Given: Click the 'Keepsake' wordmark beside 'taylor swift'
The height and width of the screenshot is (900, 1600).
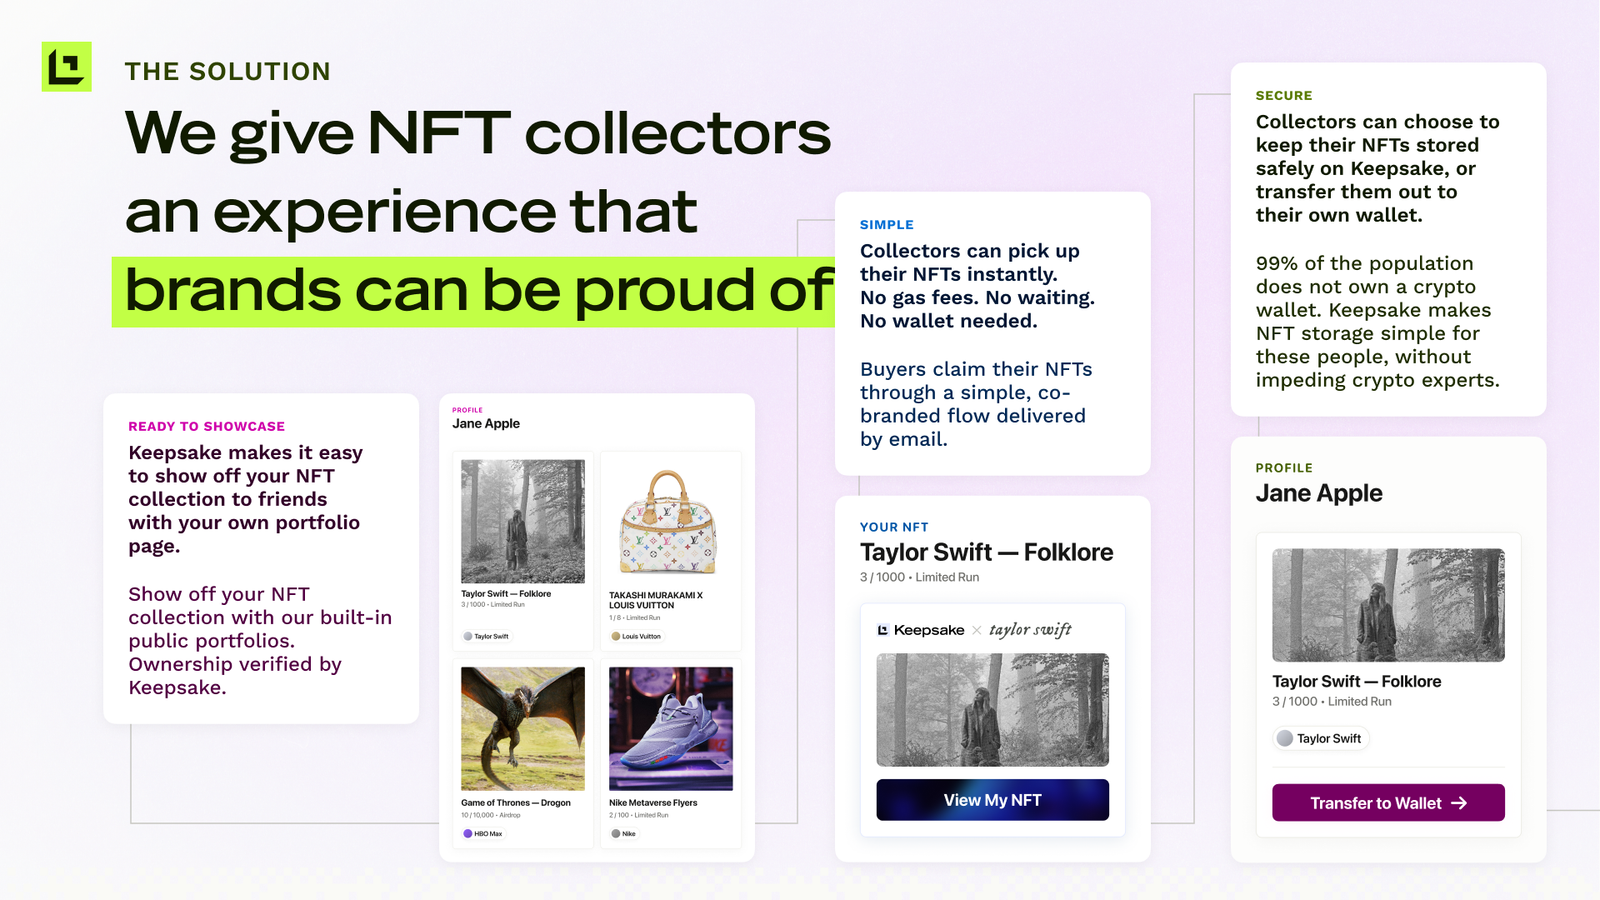Looking at the screenshot, I should pyautogui.click(x=929, y=630).
